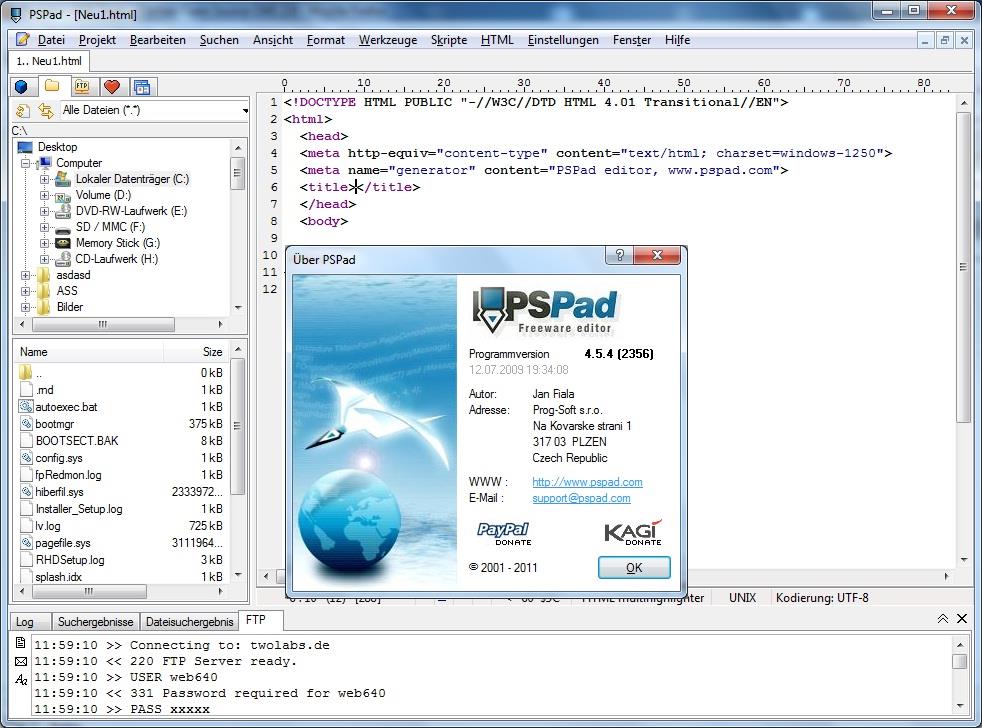Expand the ASS folder node
Screen dimensions: 982x728
(x=26, y=291)
